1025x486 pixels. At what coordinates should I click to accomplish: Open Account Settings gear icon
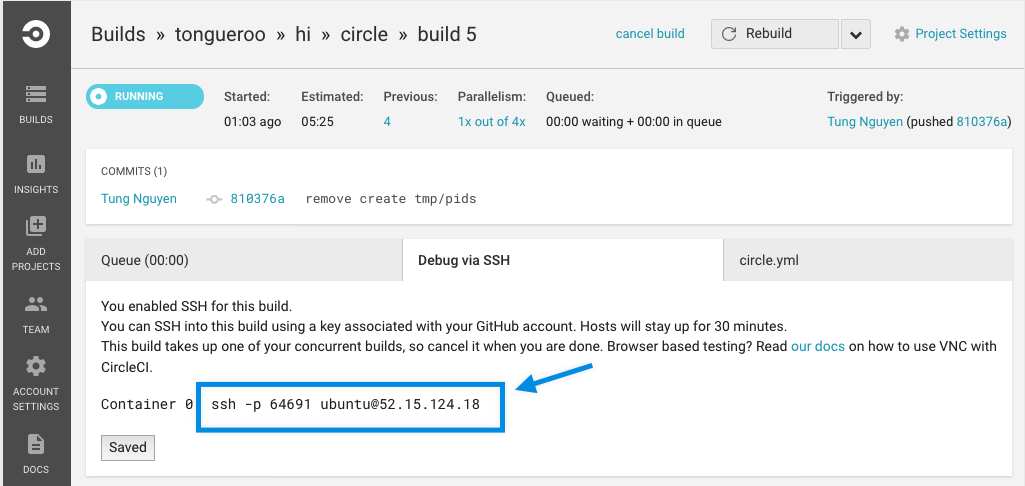(x=35, y=366)
